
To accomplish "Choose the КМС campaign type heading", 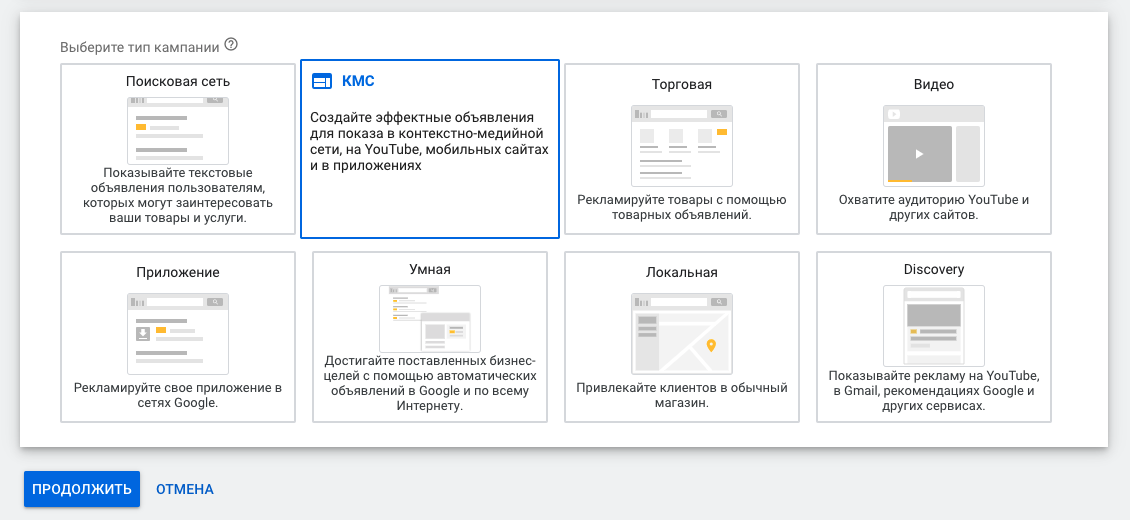I will (358, 81).
